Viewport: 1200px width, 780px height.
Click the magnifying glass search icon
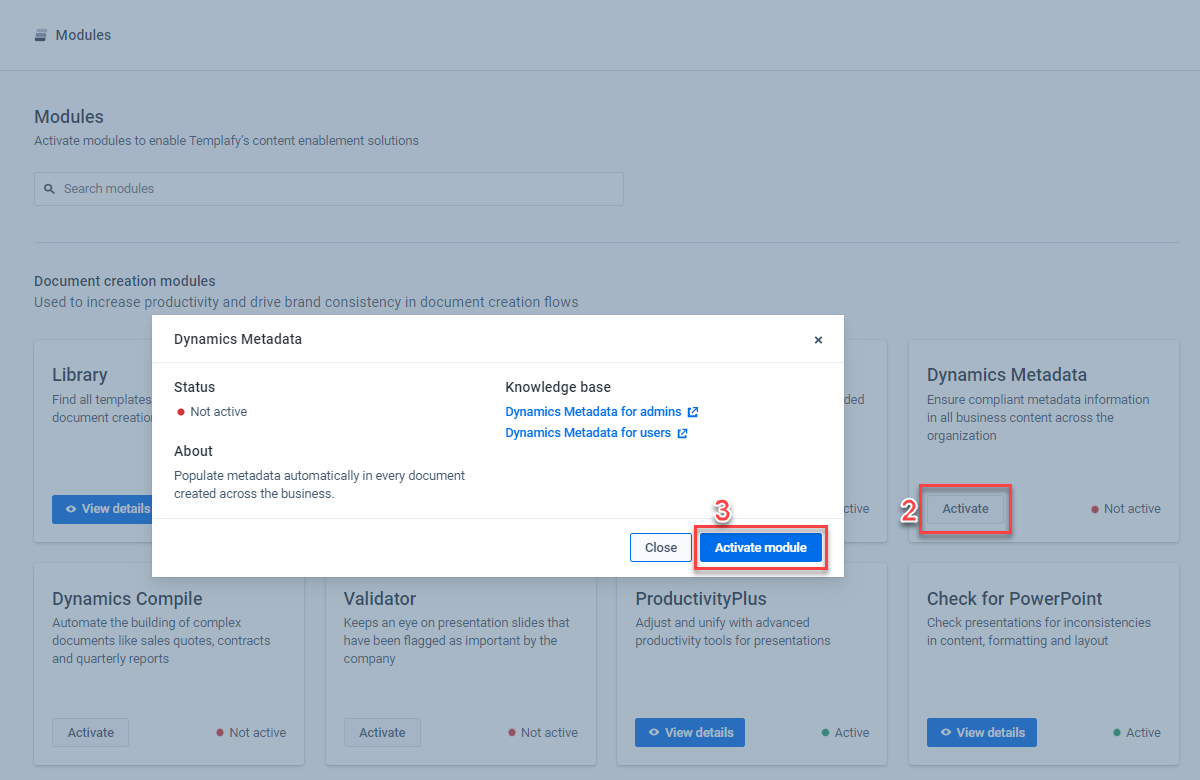(x=49, y=189)
